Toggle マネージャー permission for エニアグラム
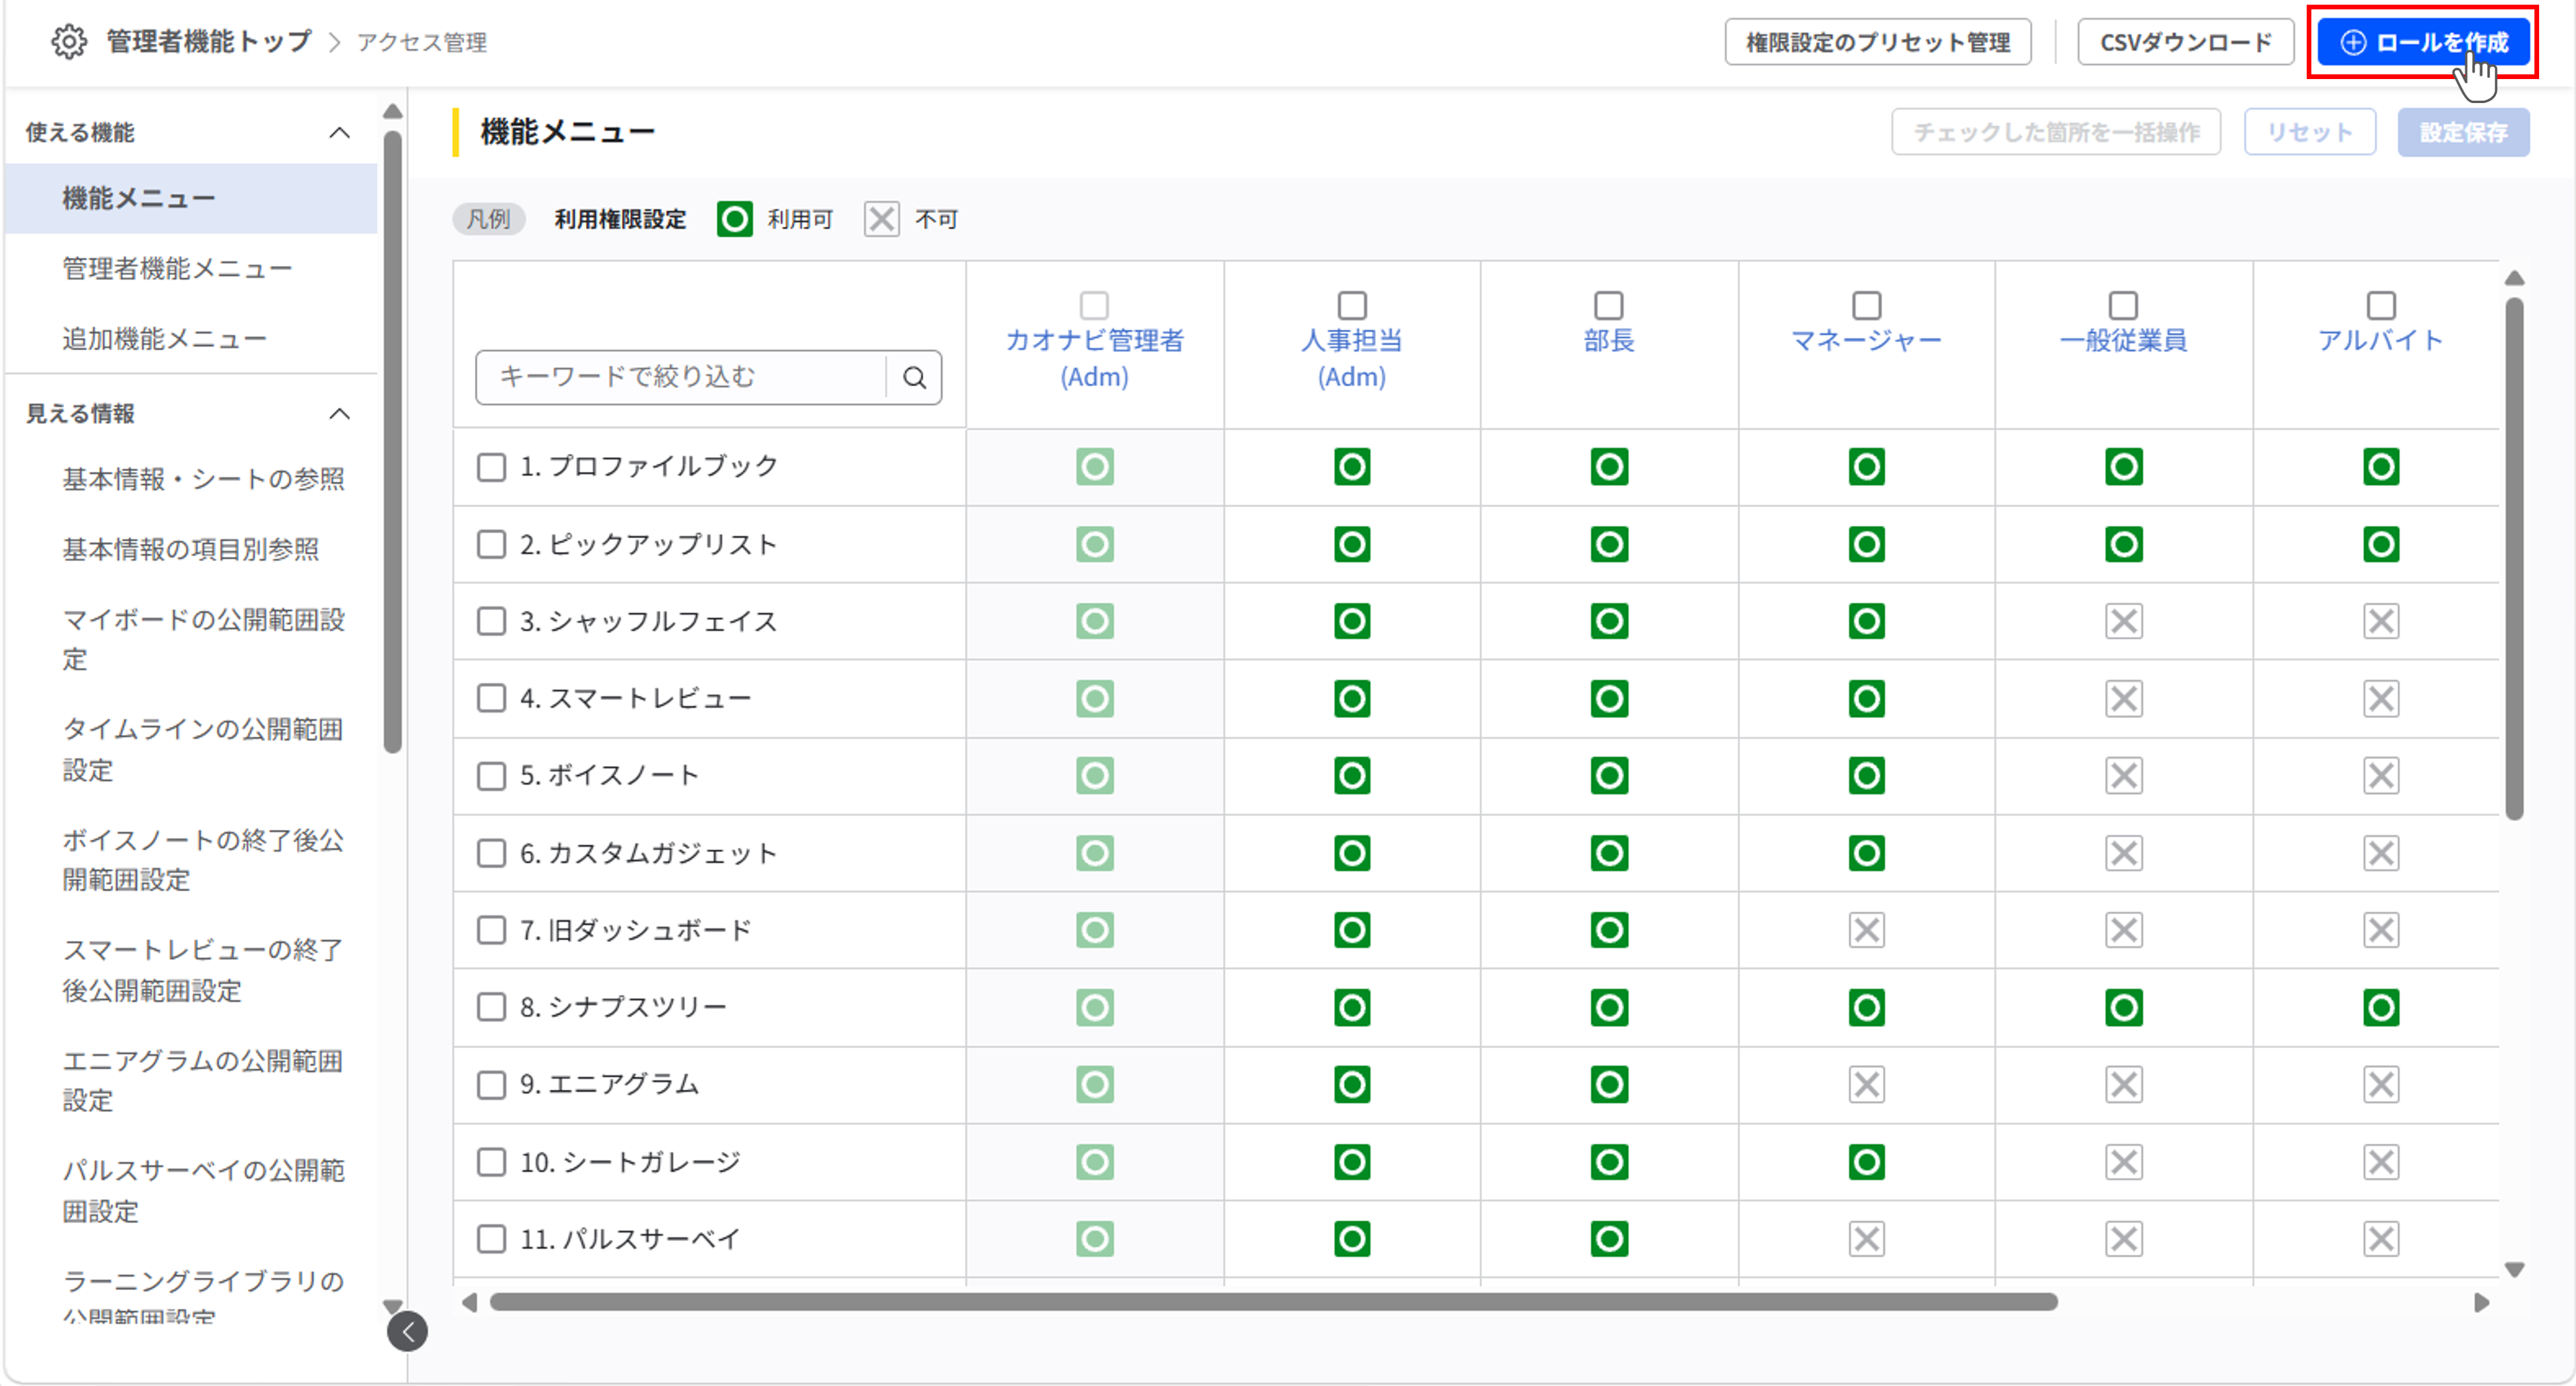Screen dimensions: 2576x1386 click(x=1866, y=1084)
